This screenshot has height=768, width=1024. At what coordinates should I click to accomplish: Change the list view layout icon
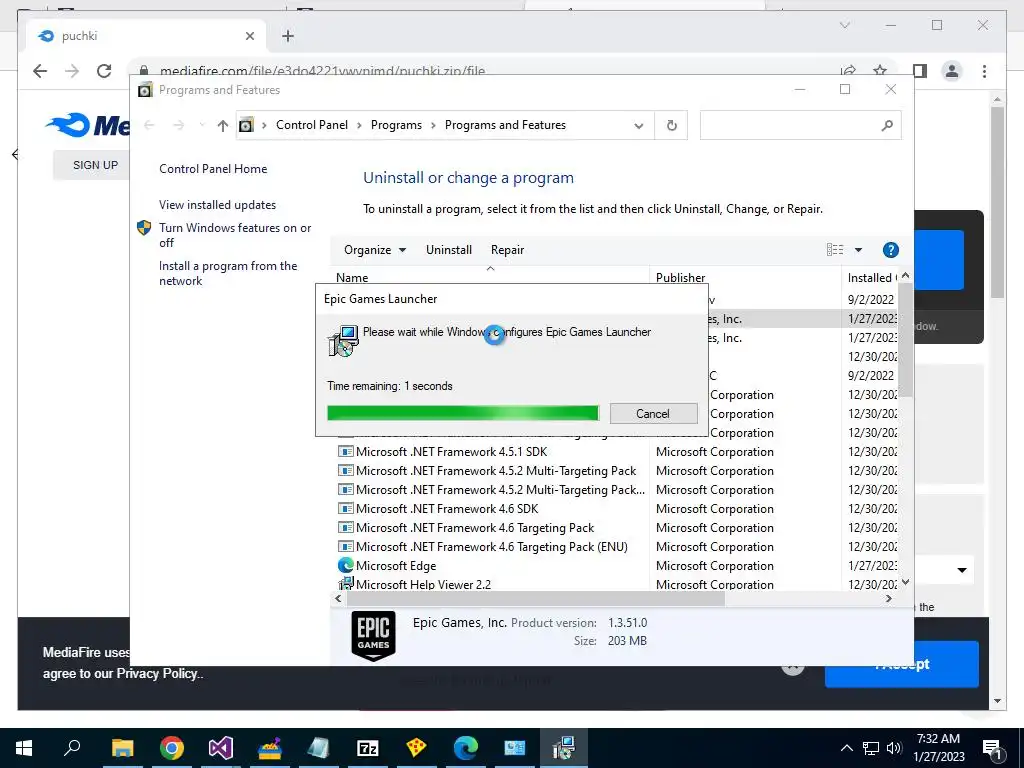click(835, 250)
